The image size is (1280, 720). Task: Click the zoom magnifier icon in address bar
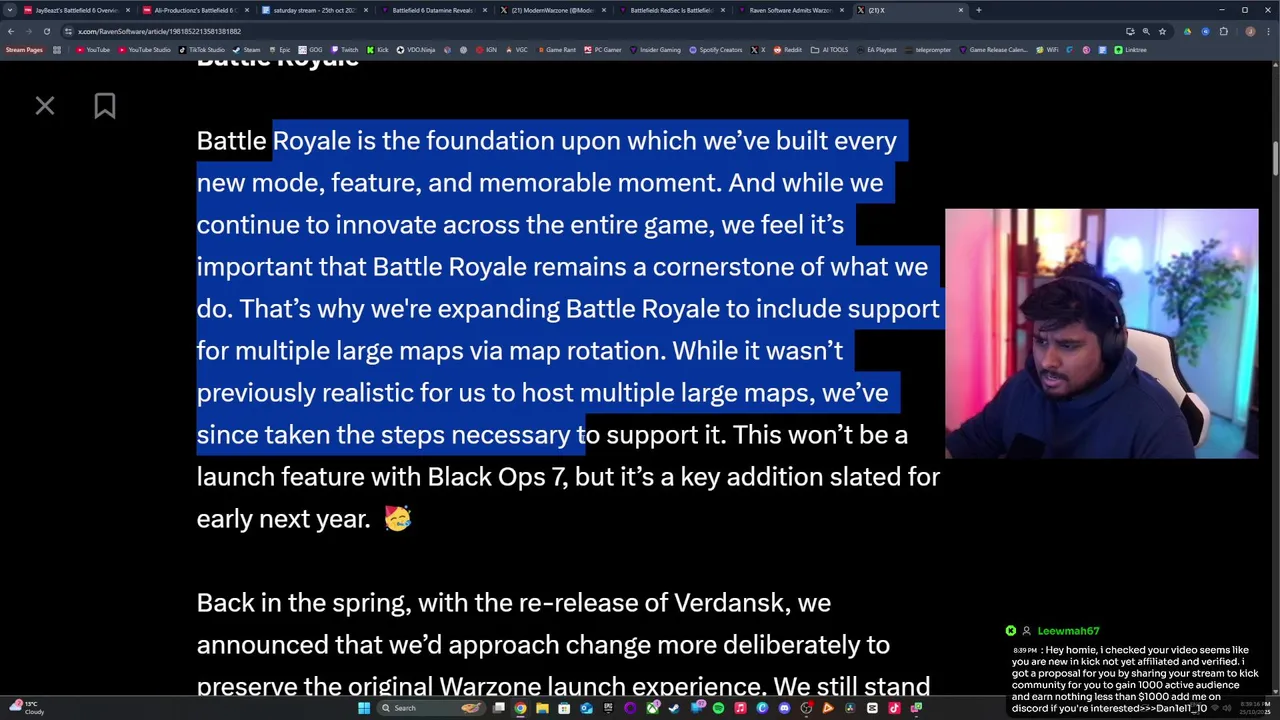[1146, 31]
